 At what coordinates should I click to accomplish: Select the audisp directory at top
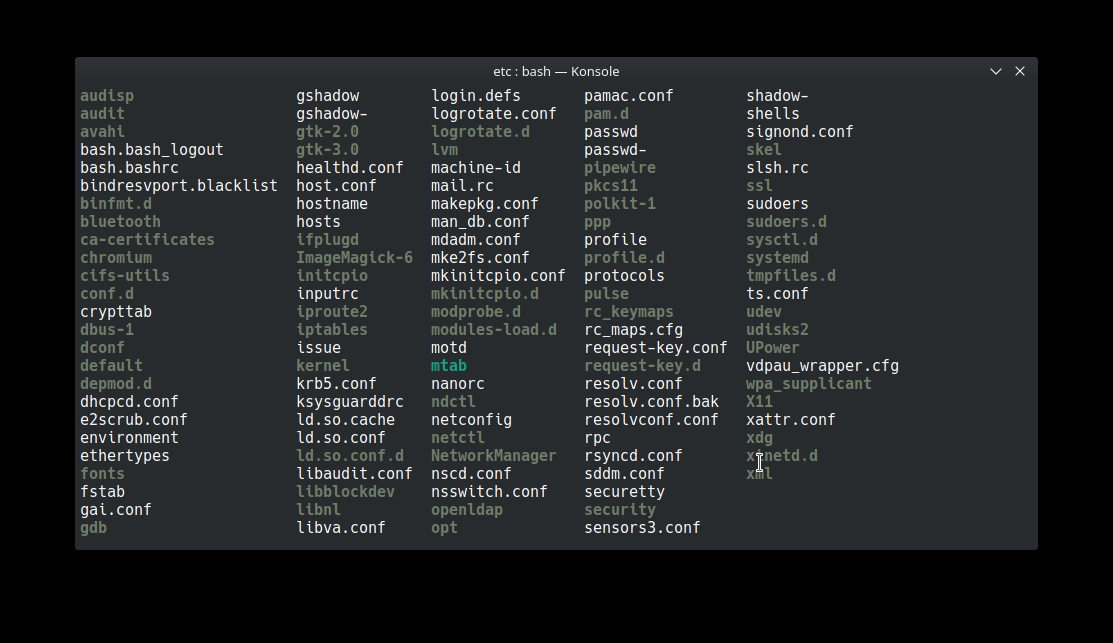106,95
